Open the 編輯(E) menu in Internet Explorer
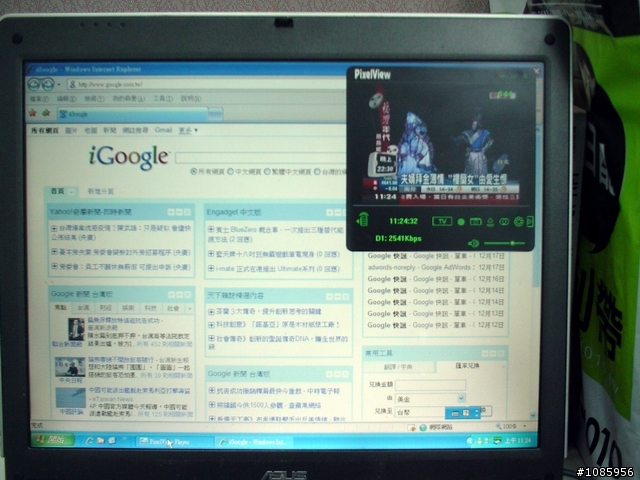640x480 pixels. click(66, 99)
